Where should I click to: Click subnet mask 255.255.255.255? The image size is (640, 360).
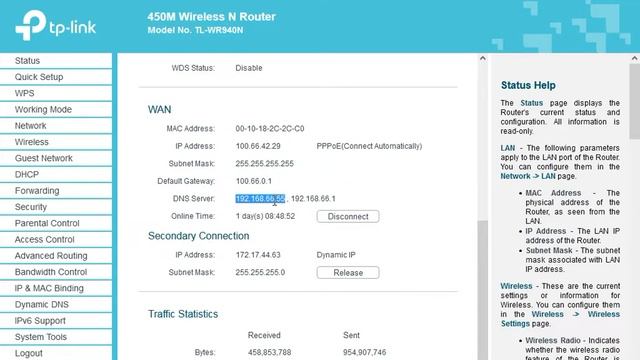(264, 164)
